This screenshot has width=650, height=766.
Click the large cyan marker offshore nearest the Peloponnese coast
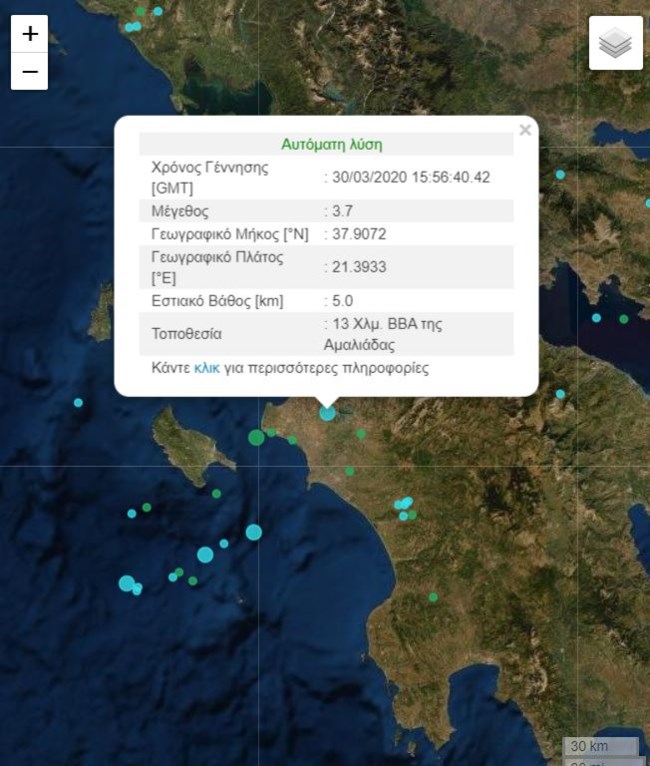coord(254,532)
